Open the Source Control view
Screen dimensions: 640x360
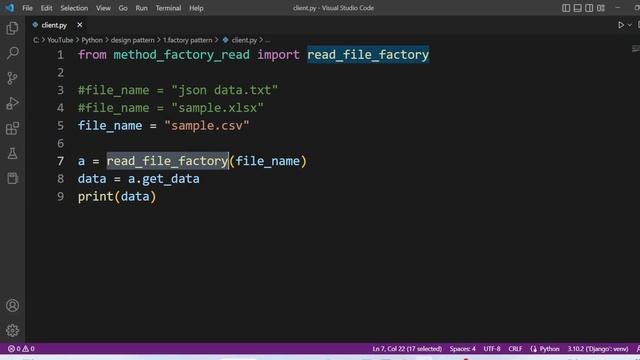pyautogui.click(x=12, y=78)
